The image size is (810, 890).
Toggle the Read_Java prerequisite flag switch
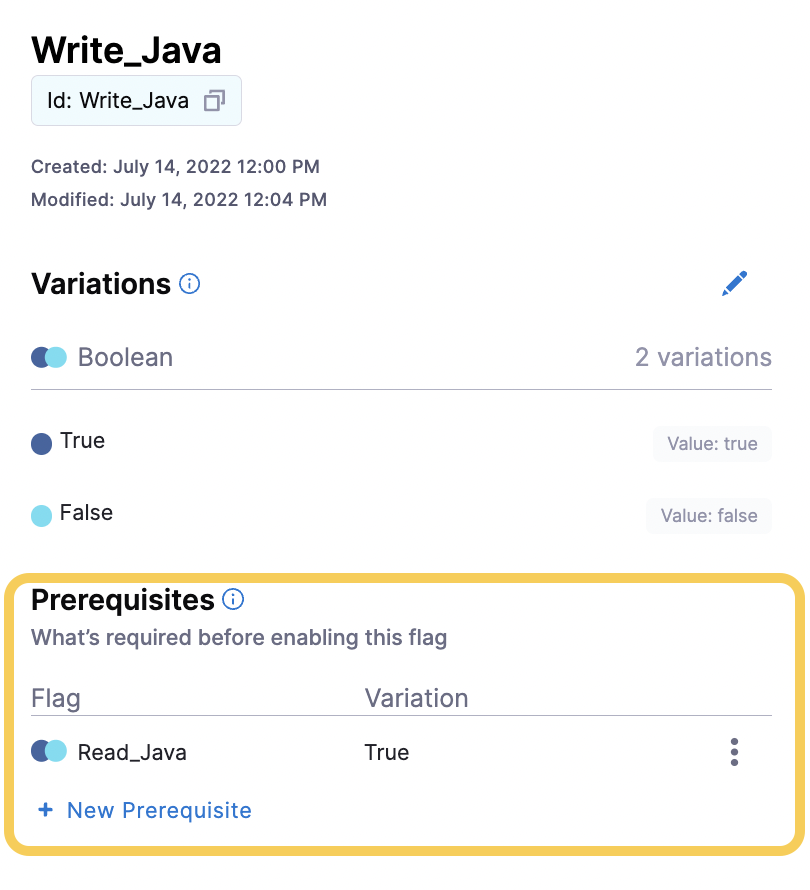point(48,751)
